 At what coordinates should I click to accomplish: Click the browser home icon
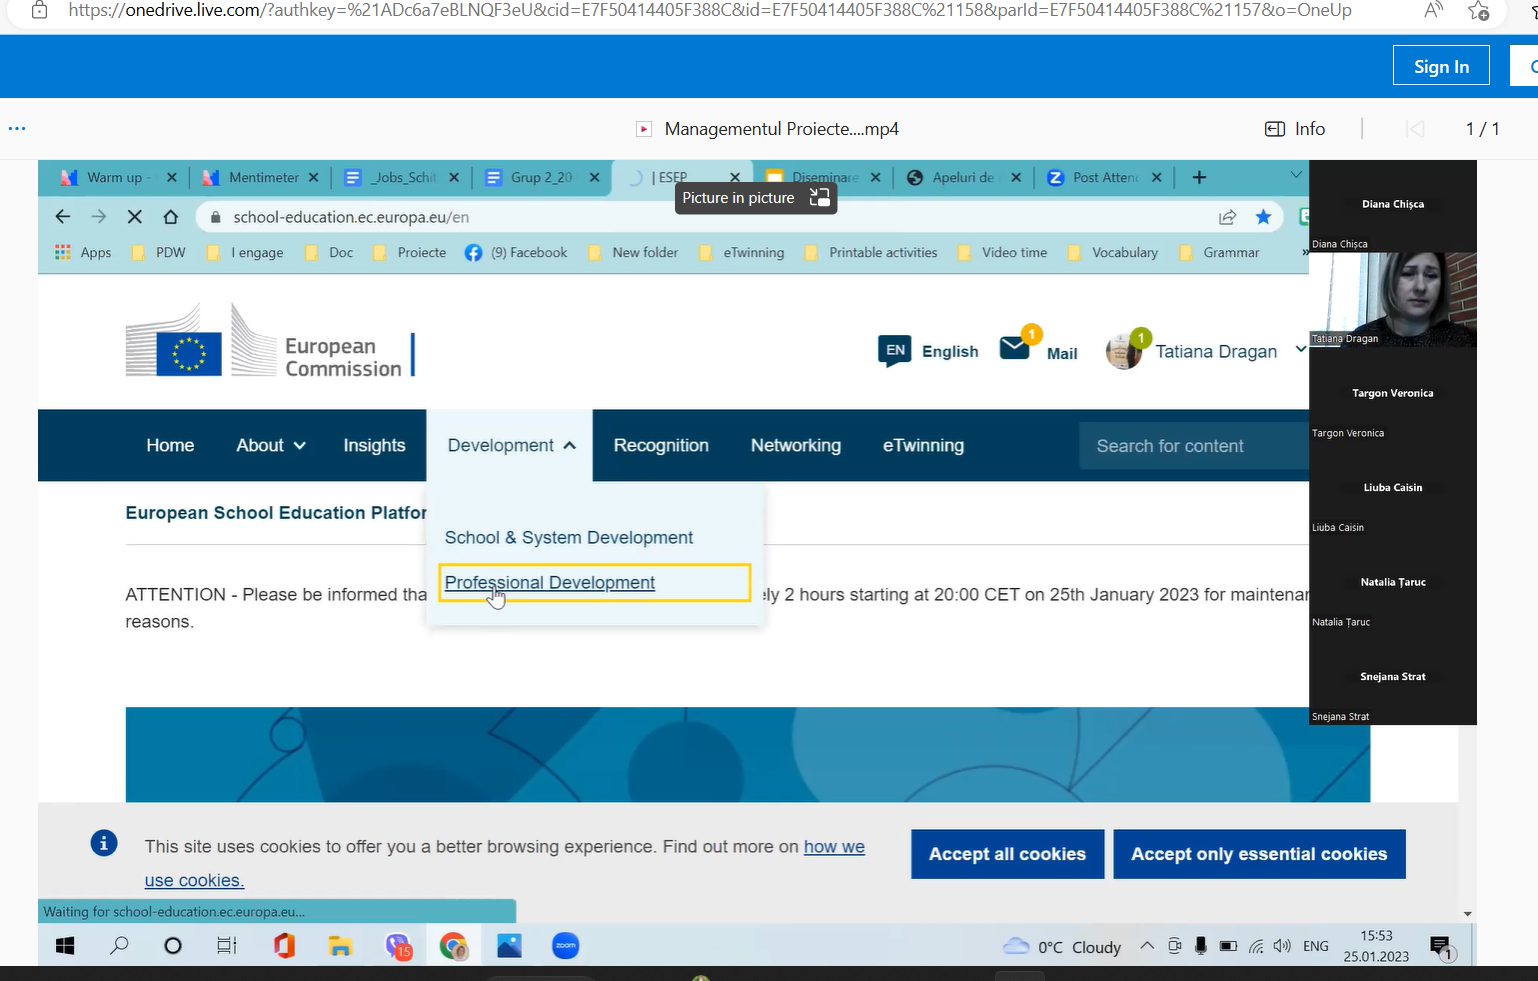point(171,217)
